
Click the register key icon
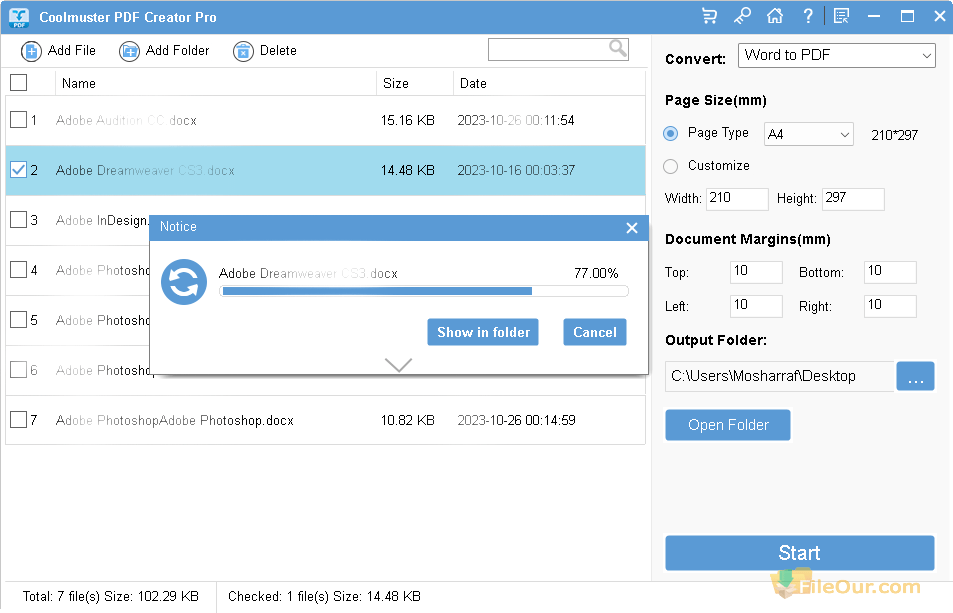(x=742, y=16)
